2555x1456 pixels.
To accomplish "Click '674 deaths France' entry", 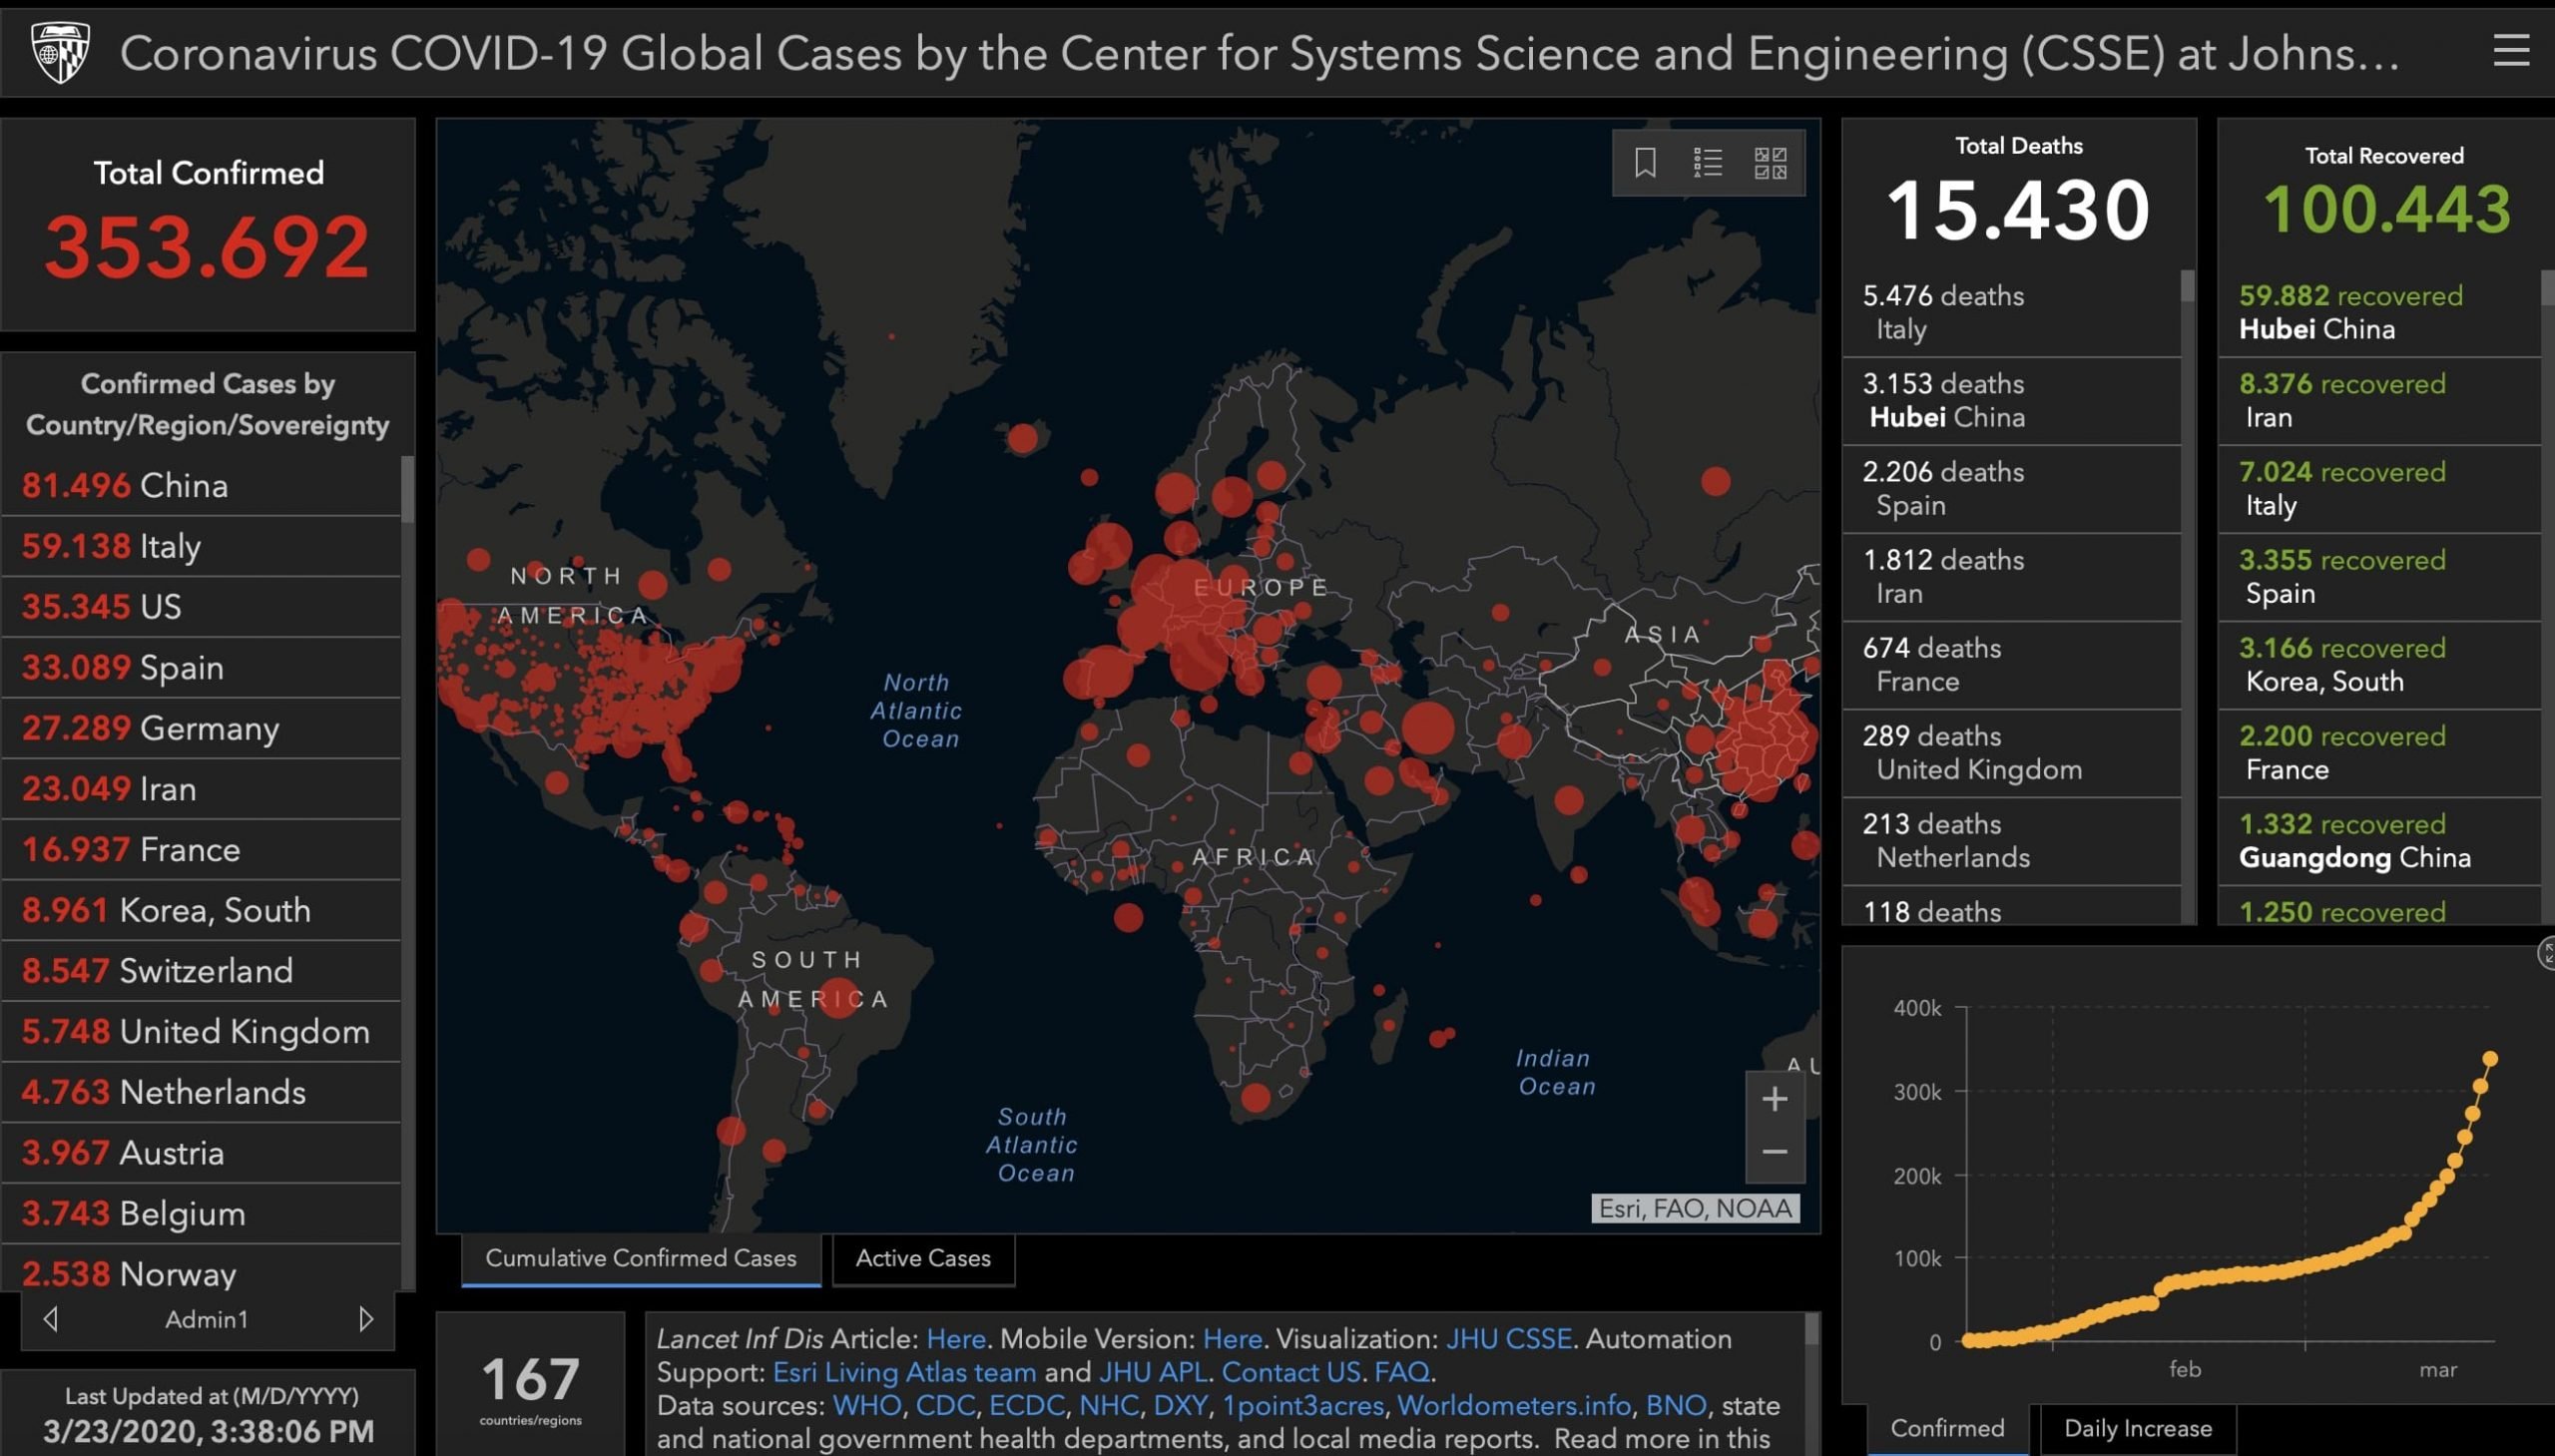I will click(2011, 665).
